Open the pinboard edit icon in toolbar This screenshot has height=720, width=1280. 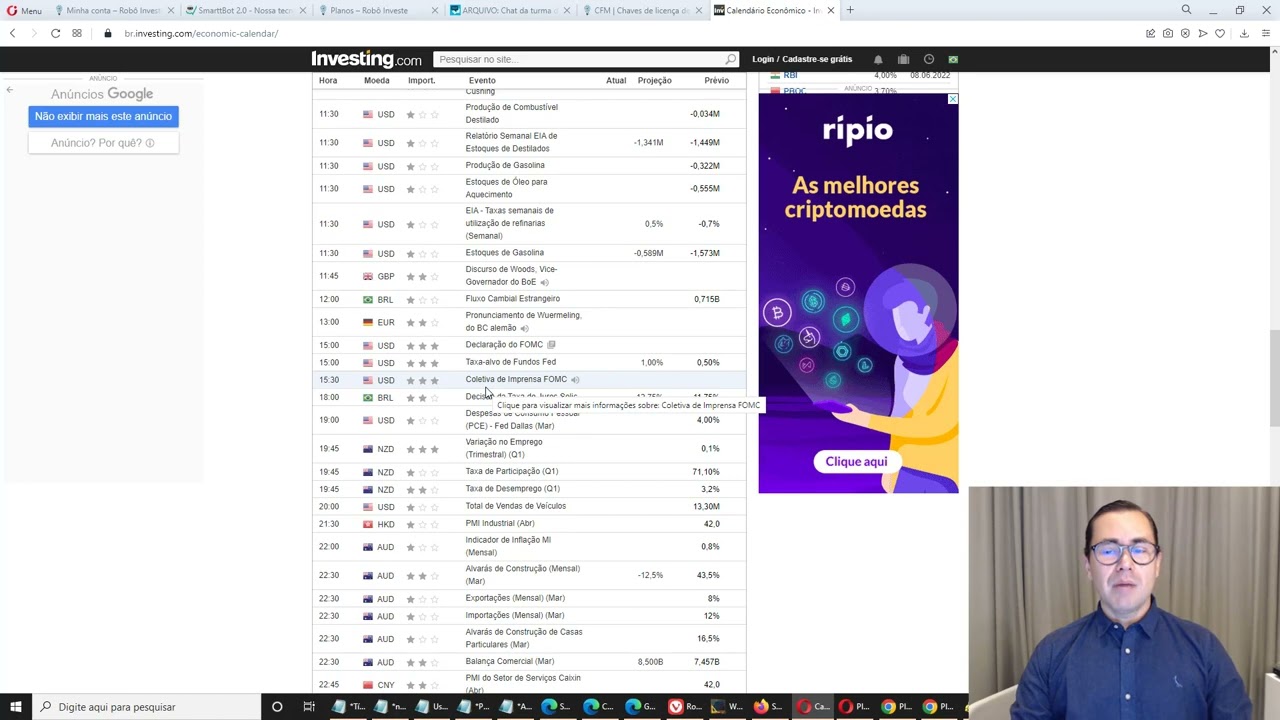tap(1150, 33)
